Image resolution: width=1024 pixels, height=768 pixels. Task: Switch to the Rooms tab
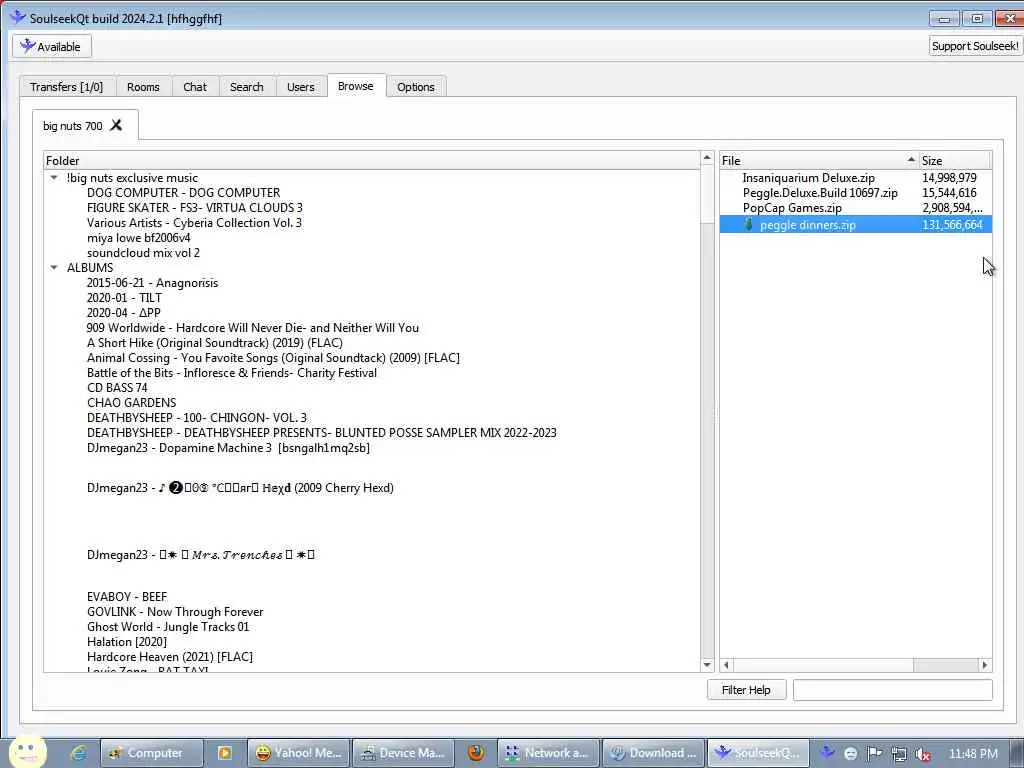(143, 87)
